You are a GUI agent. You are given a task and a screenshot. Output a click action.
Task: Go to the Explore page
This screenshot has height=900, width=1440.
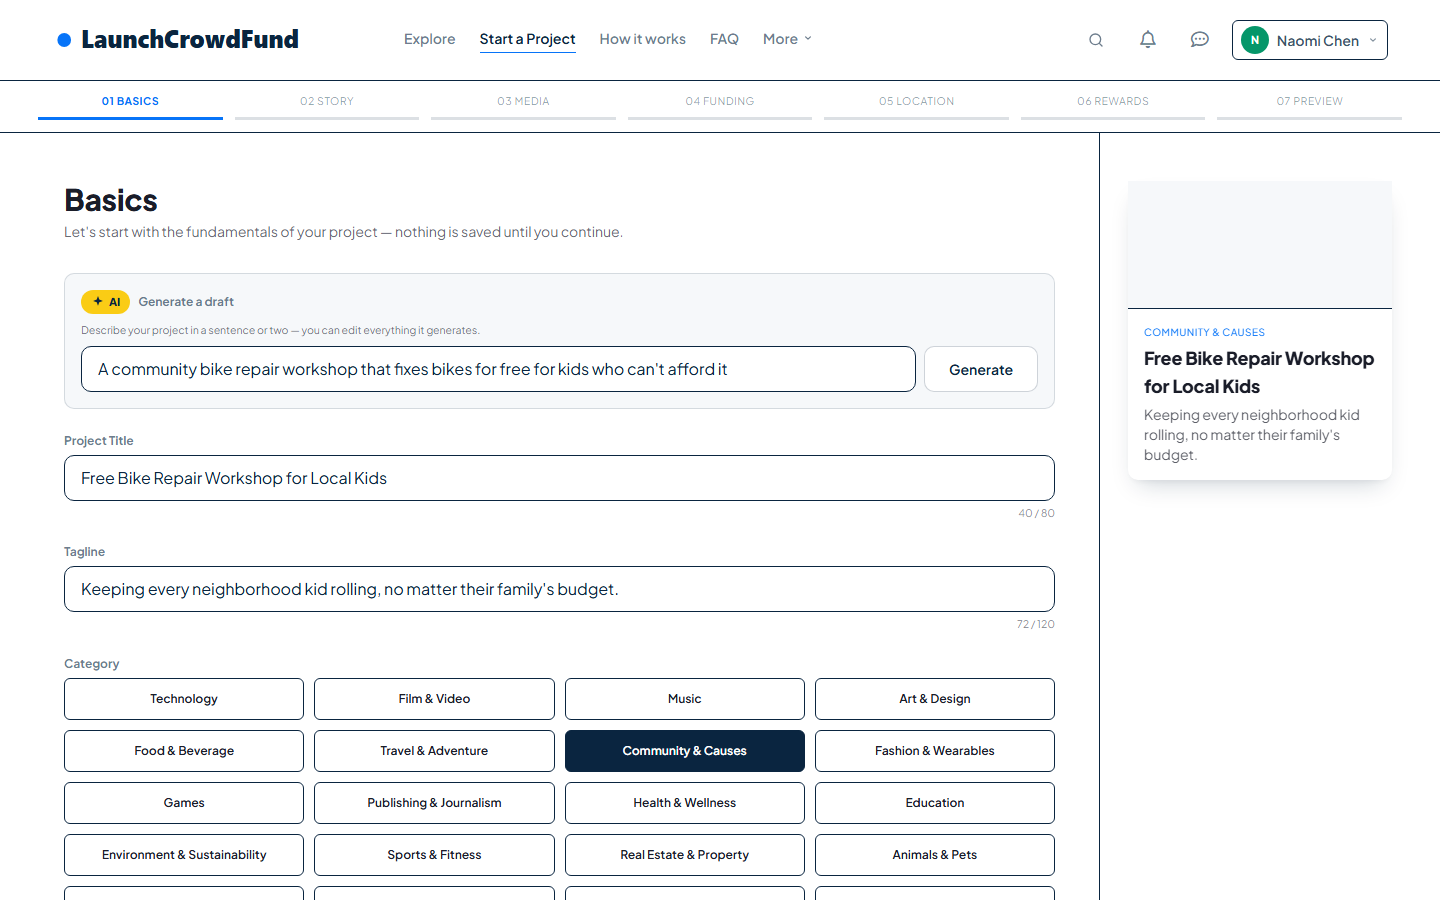point(430,39)
